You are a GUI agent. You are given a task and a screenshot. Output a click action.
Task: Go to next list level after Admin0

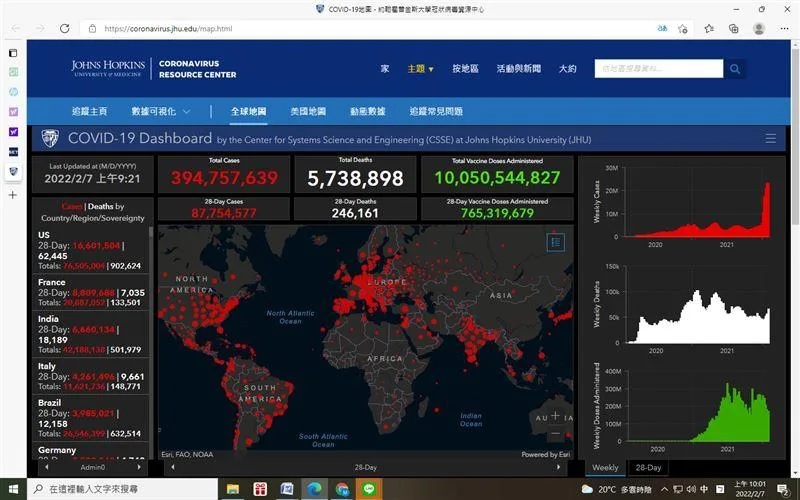coord(139,467)
